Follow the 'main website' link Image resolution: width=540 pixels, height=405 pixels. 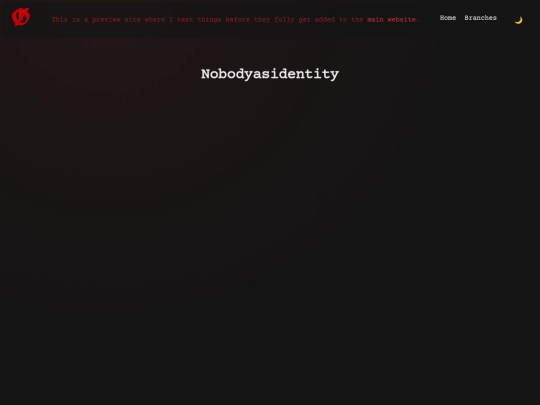pyautogui.click(x=391, y=20)
